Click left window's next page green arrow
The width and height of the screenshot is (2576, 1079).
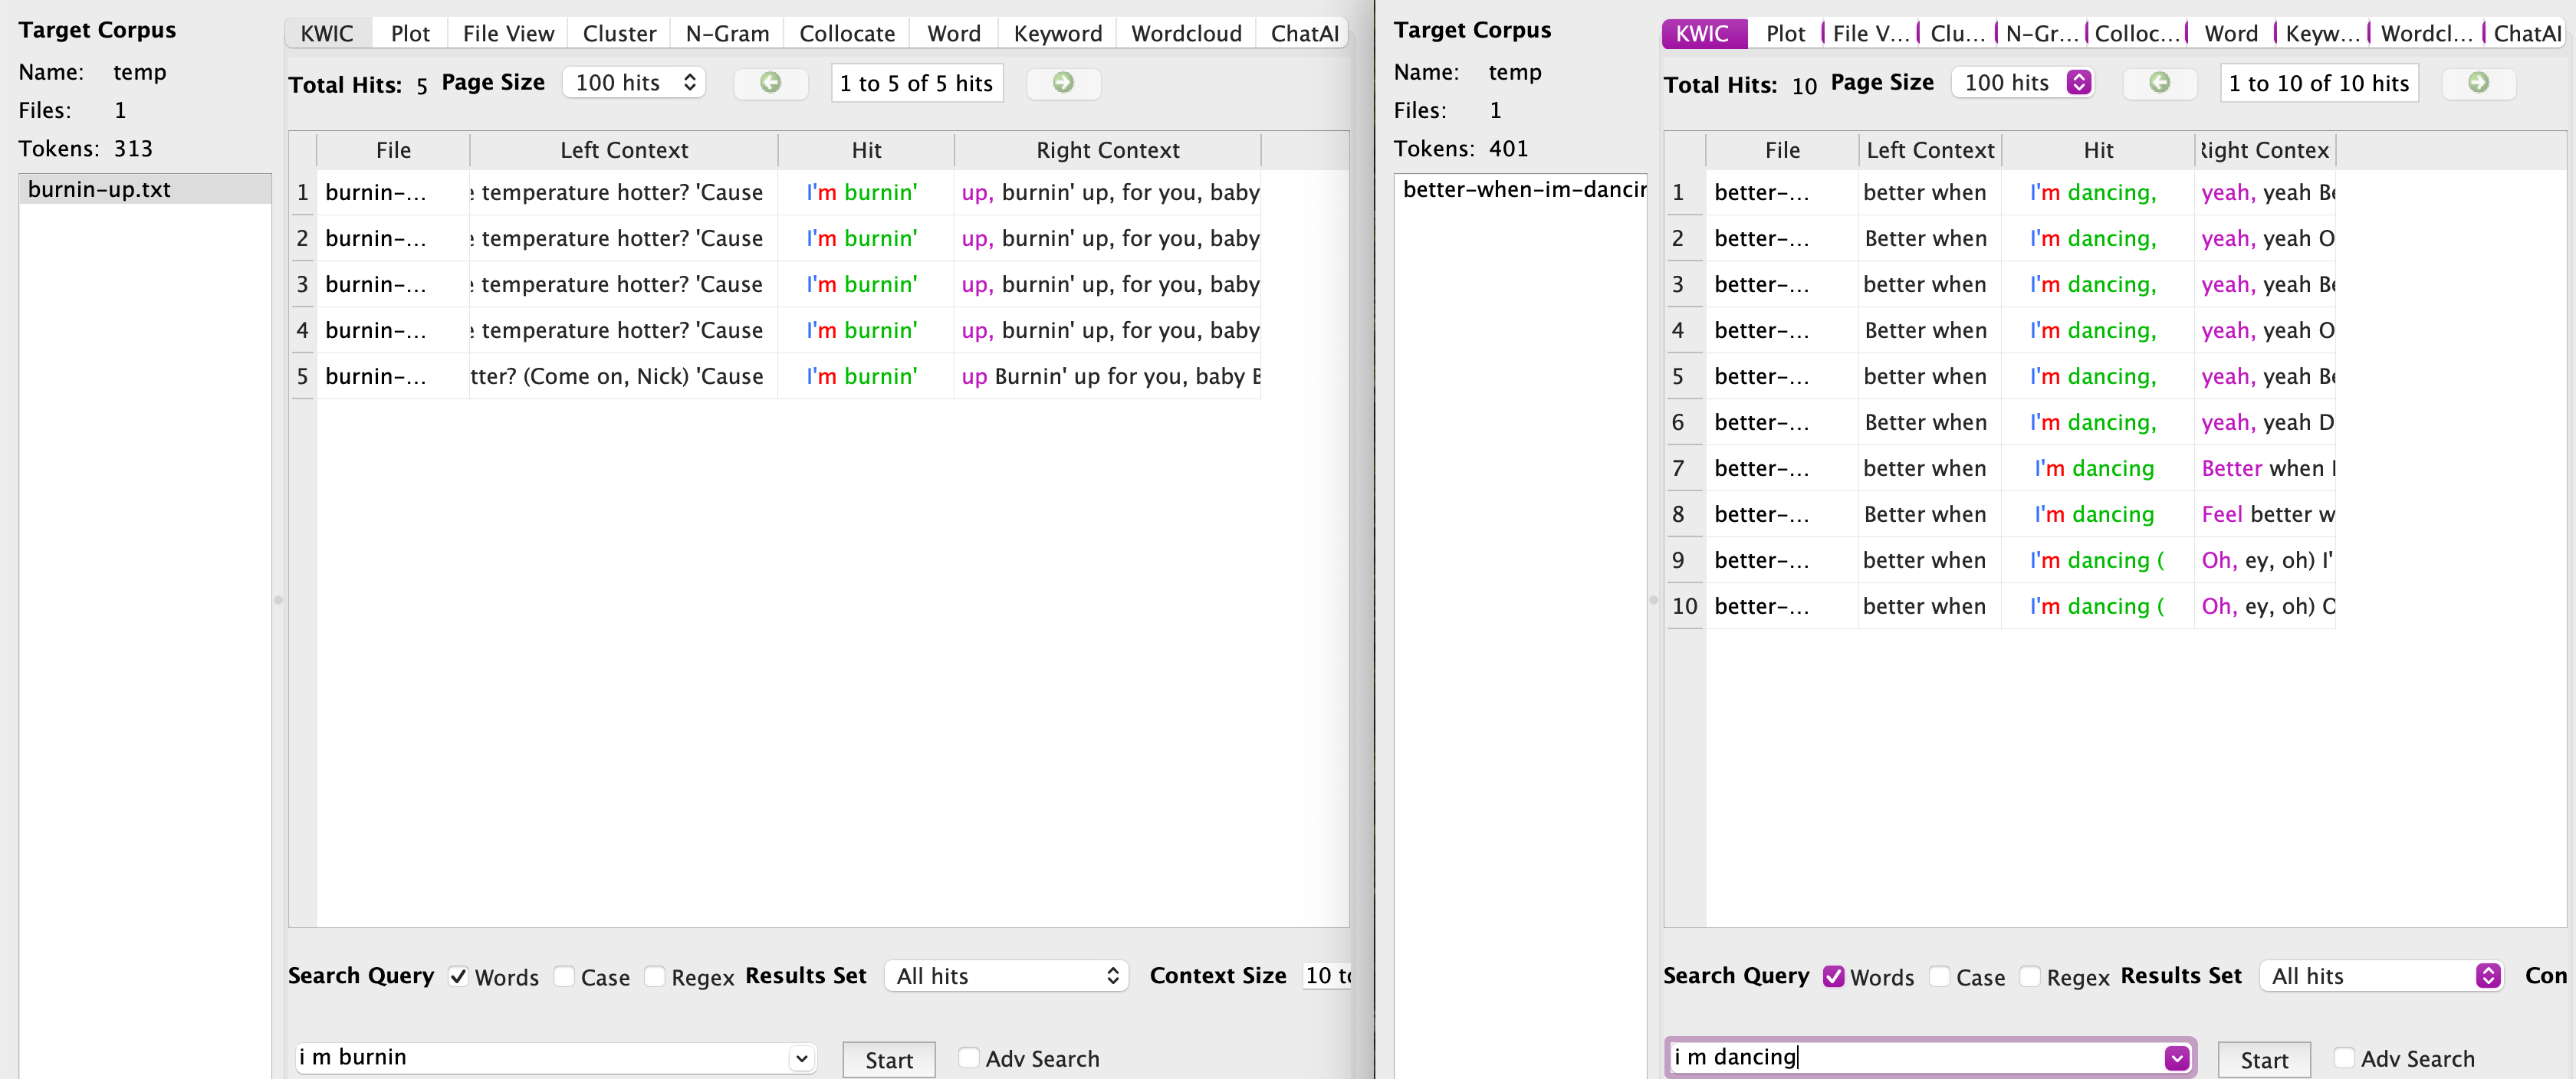(x=1063, y=83)
